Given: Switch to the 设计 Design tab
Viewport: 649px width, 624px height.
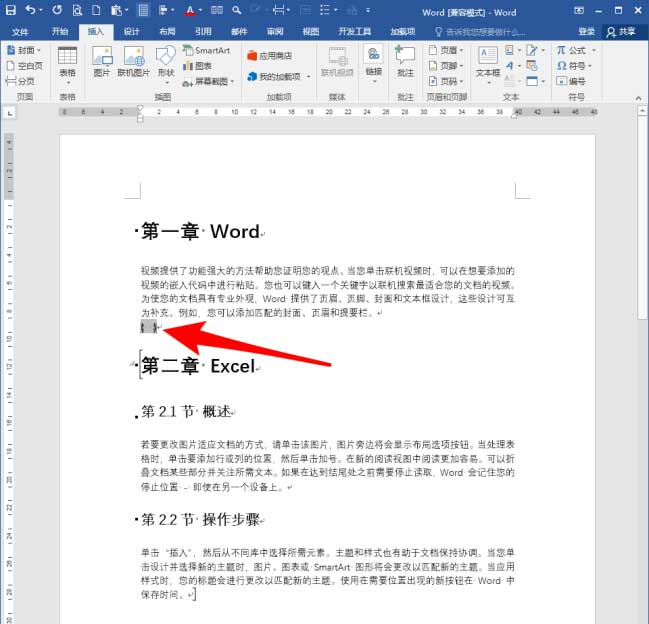Looking at the screenshot, I should (x=132, y=31).
